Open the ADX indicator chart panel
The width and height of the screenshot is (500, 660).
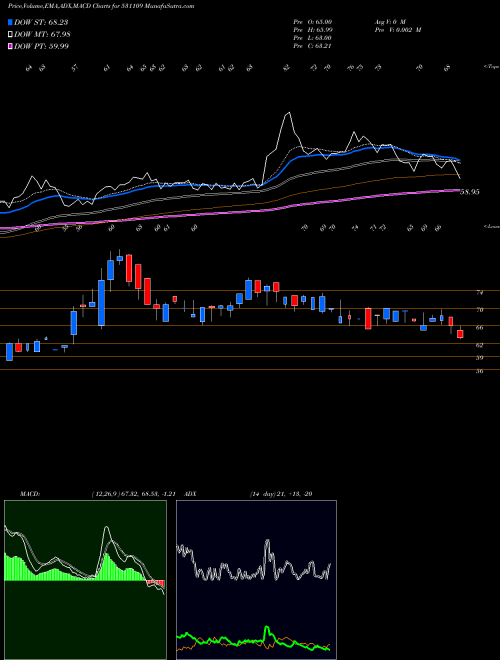(256, 580)
